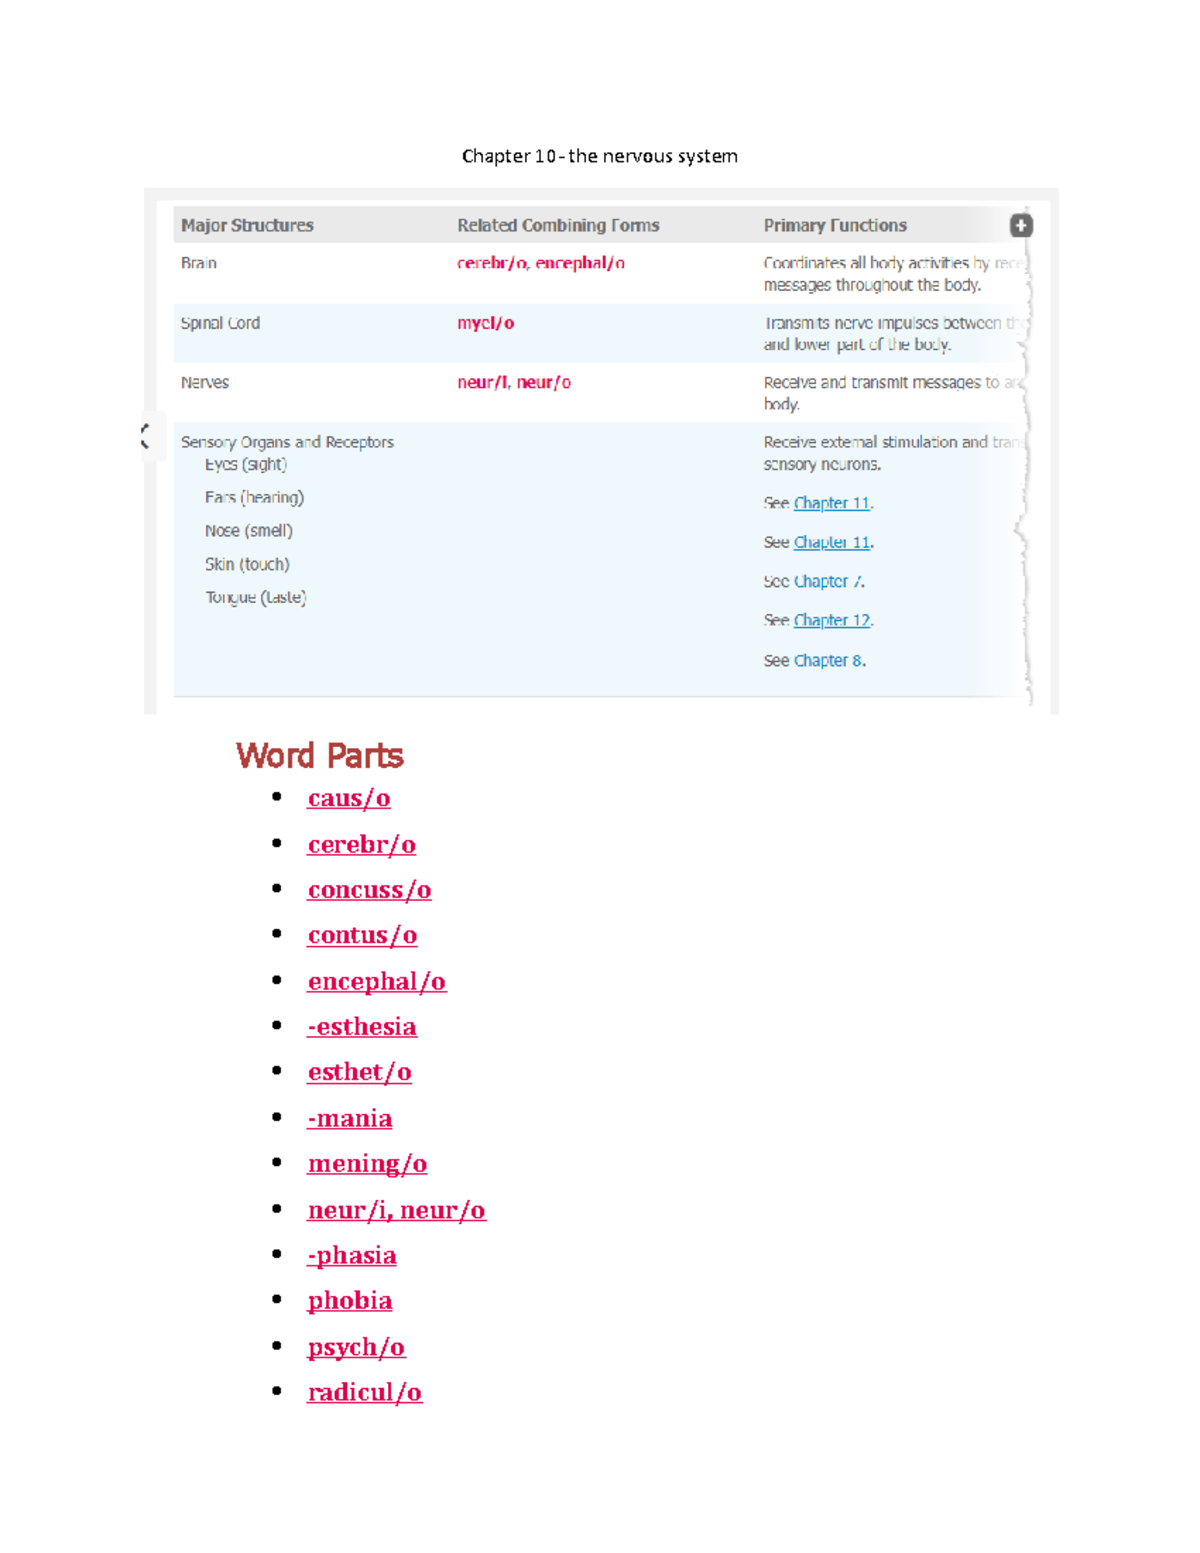Select the contus/o link
This screenshot has width=1200, height=1553.
(362, 936)
